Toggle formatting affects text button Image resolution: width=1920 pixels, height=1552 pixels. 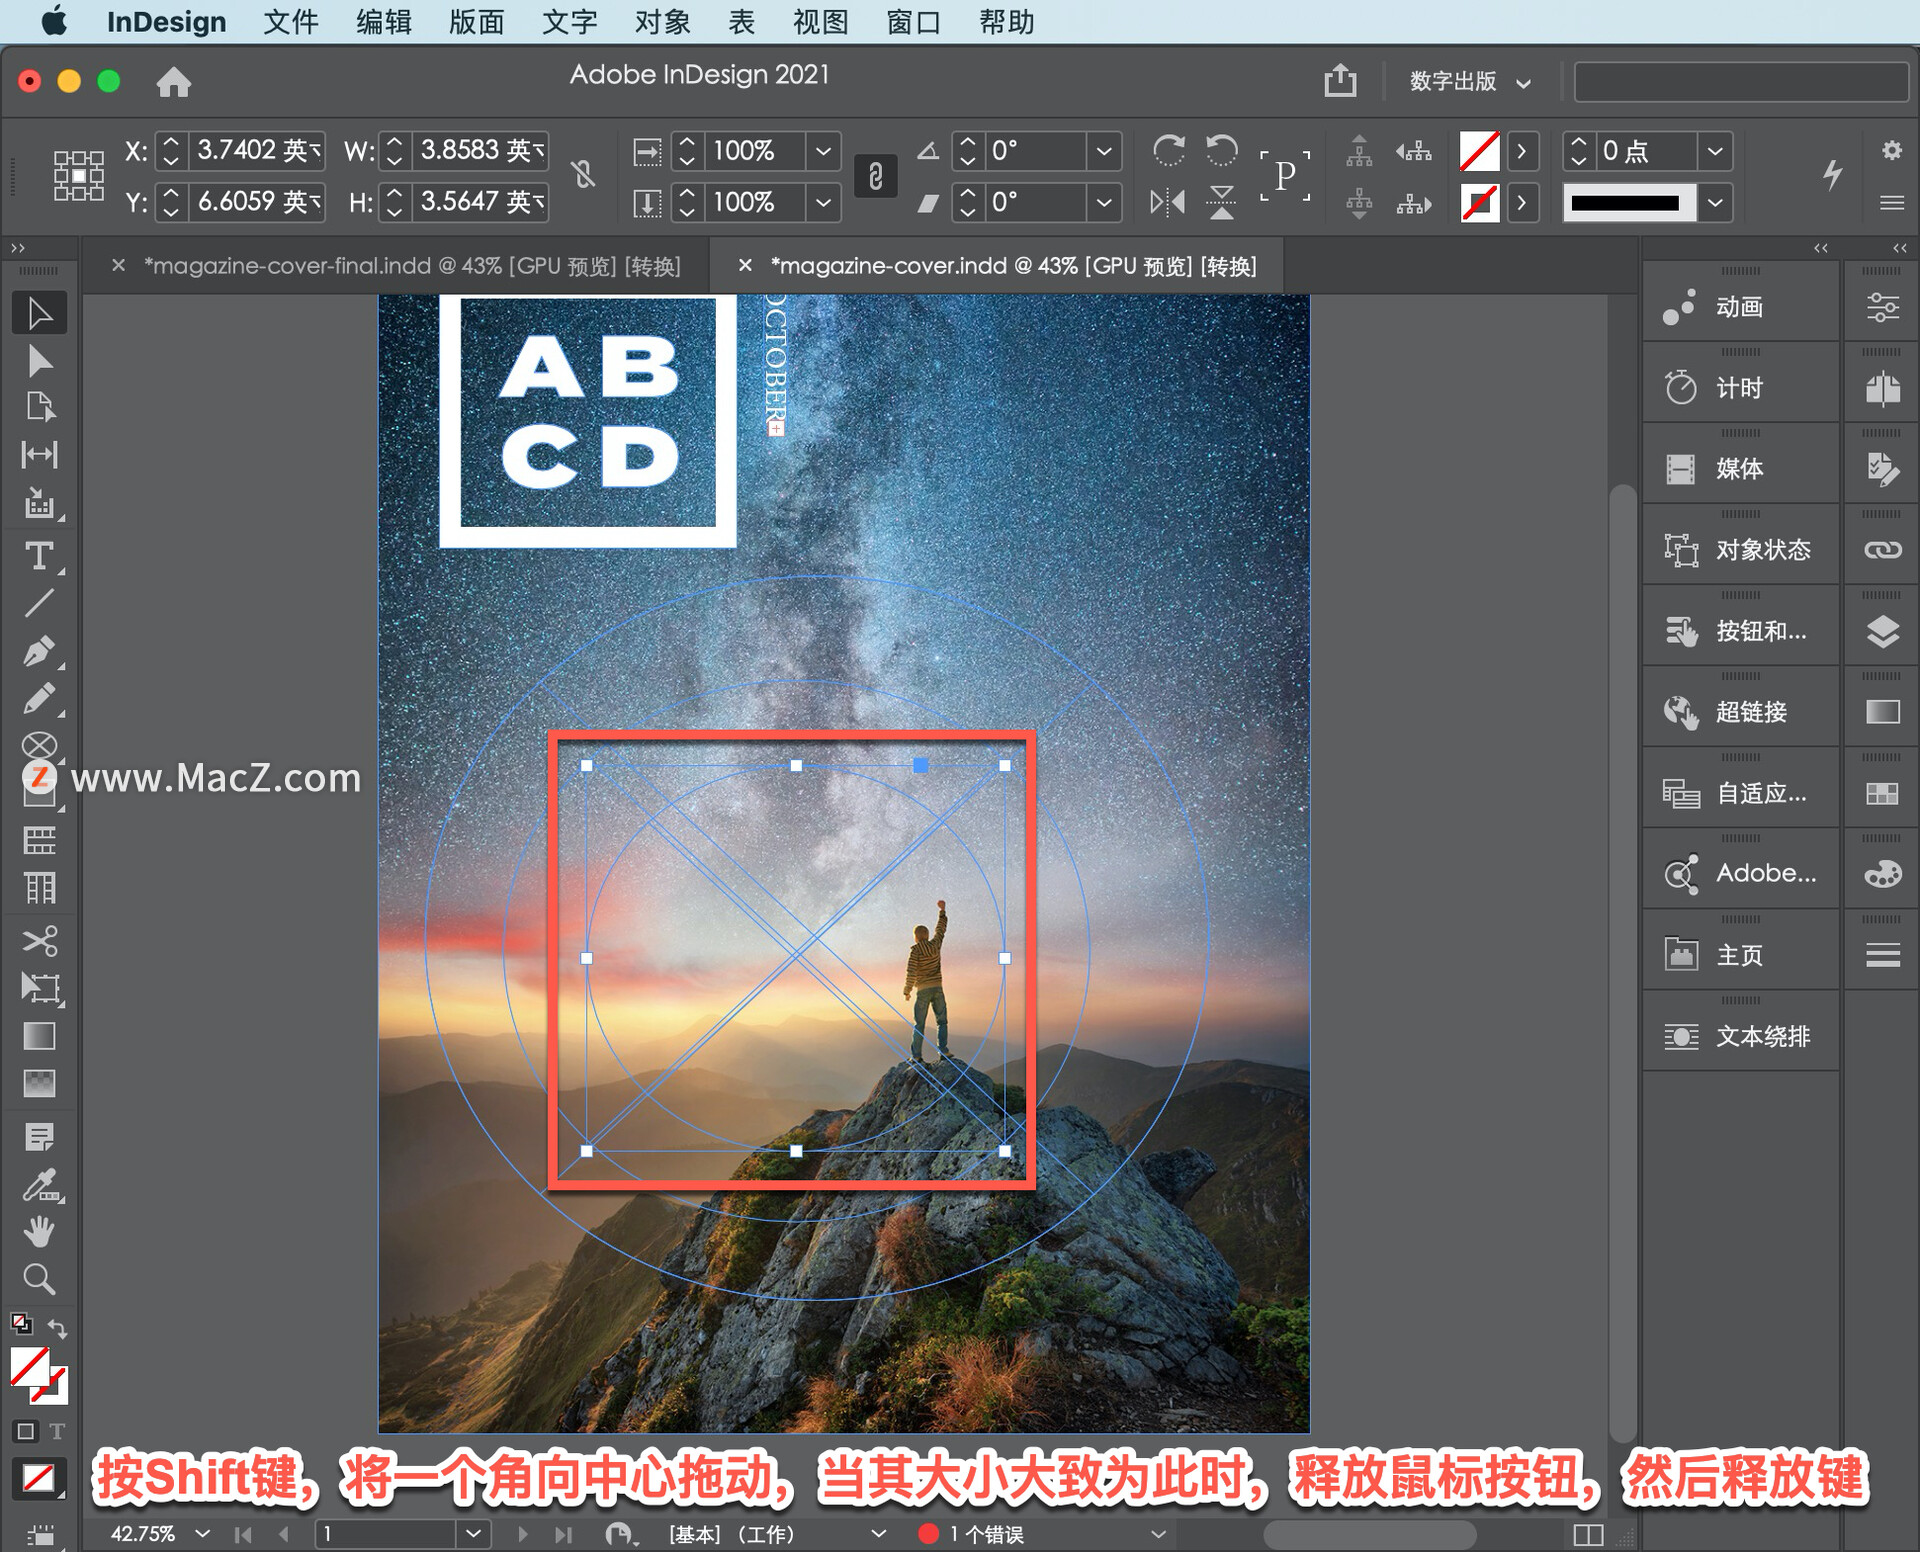[58, 1430]
